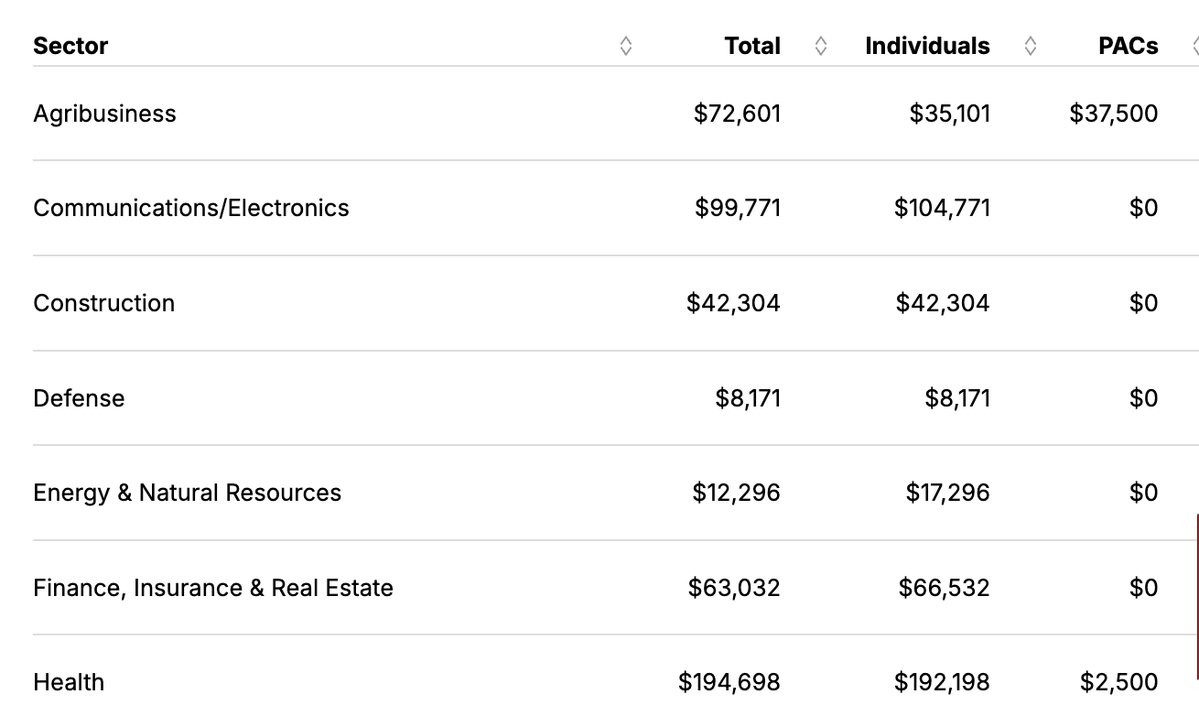
Task: Click the Health total of $194,698
Action: [729, 682]
